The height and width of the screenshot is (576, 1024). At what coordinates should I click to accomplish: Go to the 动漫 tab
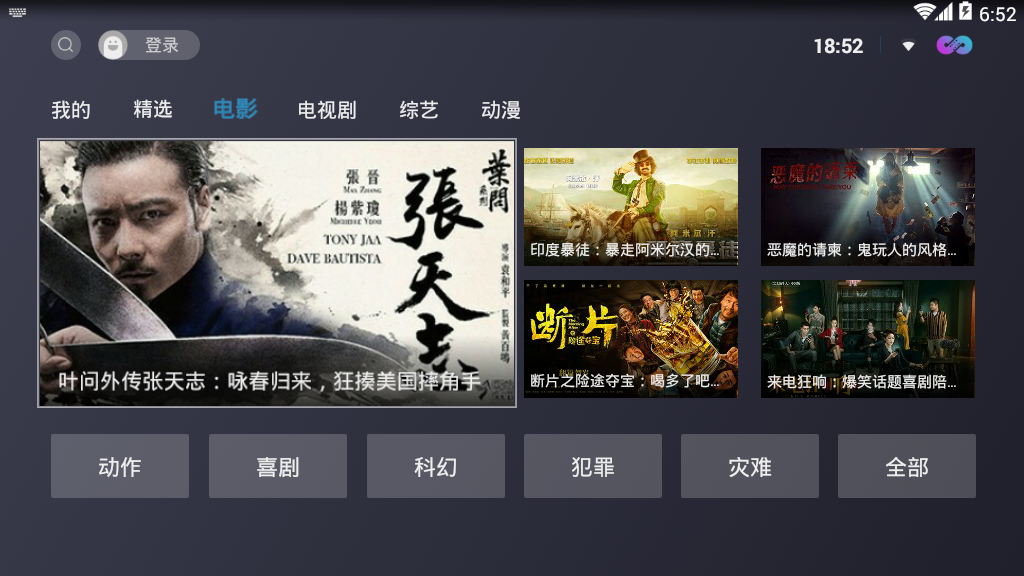tap(501, 110)
